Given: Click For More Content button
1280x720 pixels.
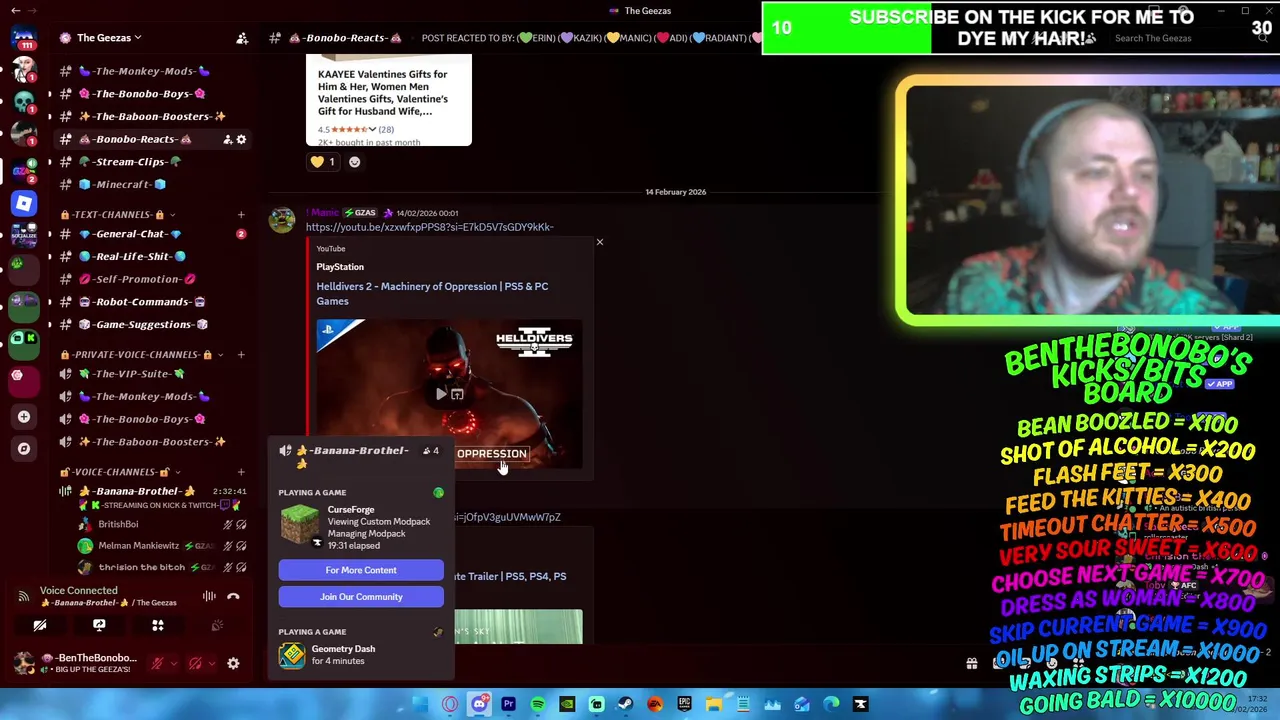Looking at the screenshot, I should pos(361,570).
